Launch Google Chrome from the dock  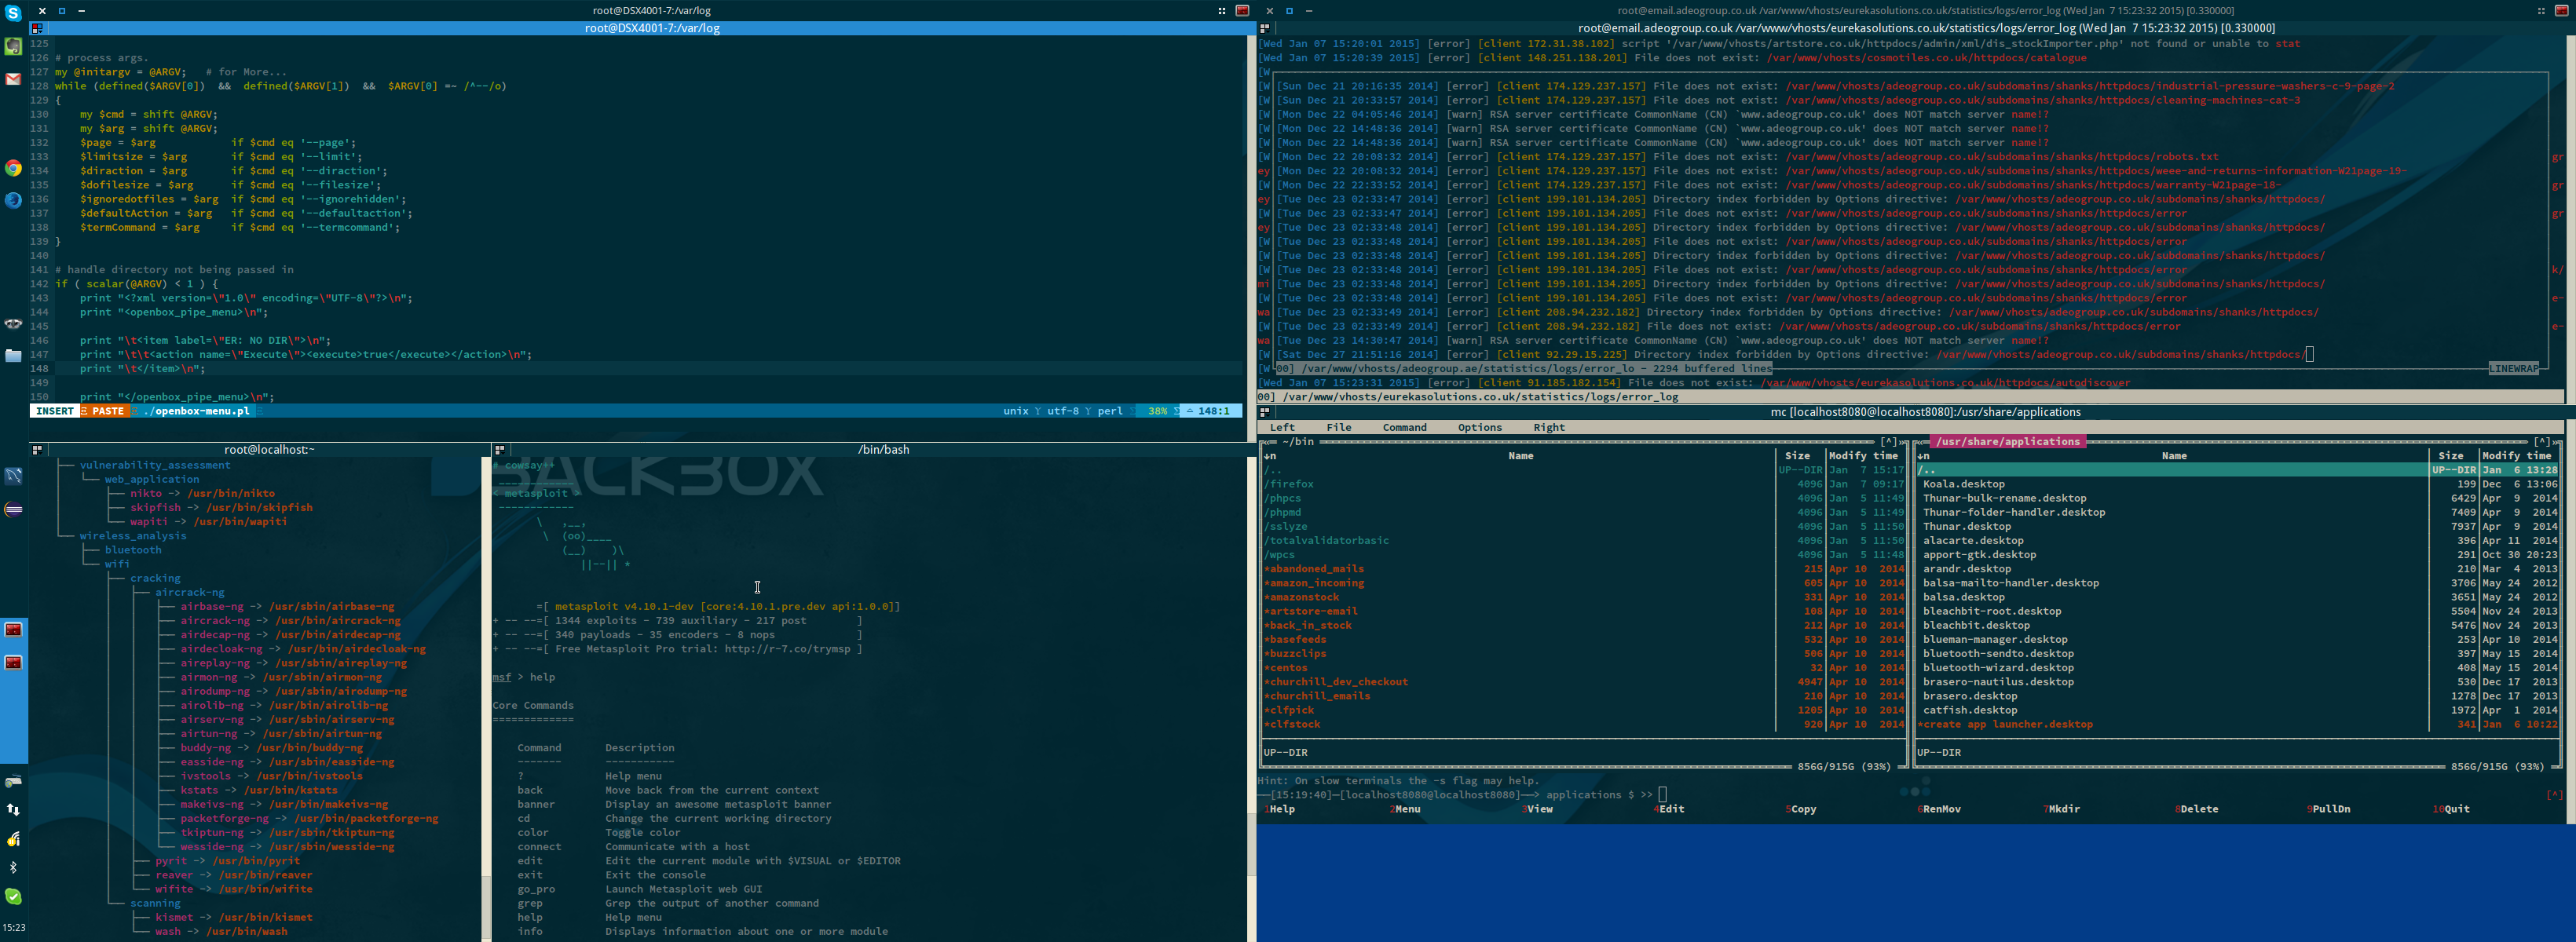click(13, 168)
